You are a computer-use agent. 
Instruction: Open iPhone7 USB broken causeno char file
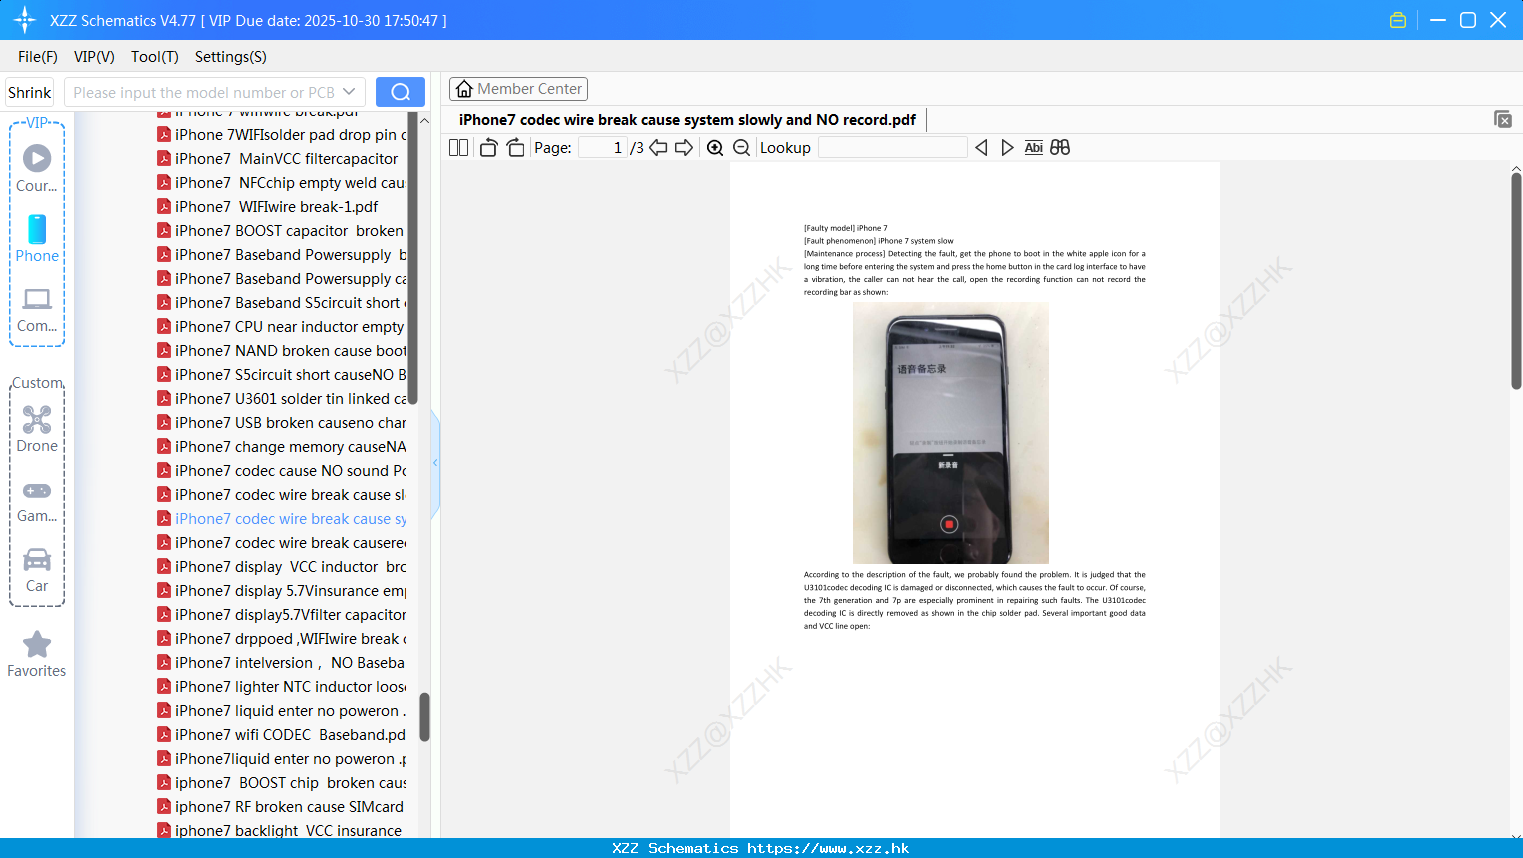point(281,423)
